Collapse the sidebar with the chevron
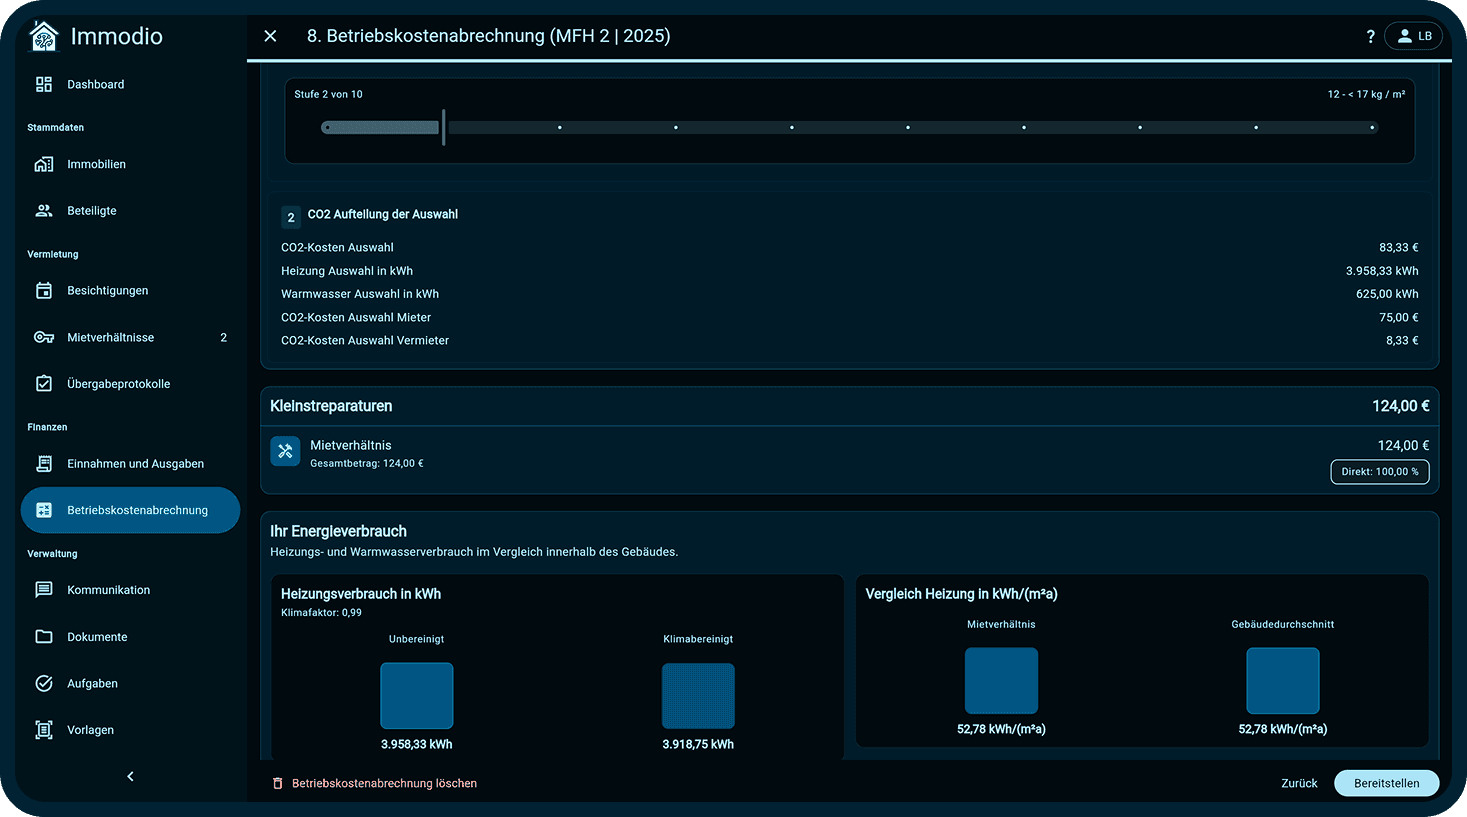The height and width of the screenshot is (817, 1467). [130, 777]
